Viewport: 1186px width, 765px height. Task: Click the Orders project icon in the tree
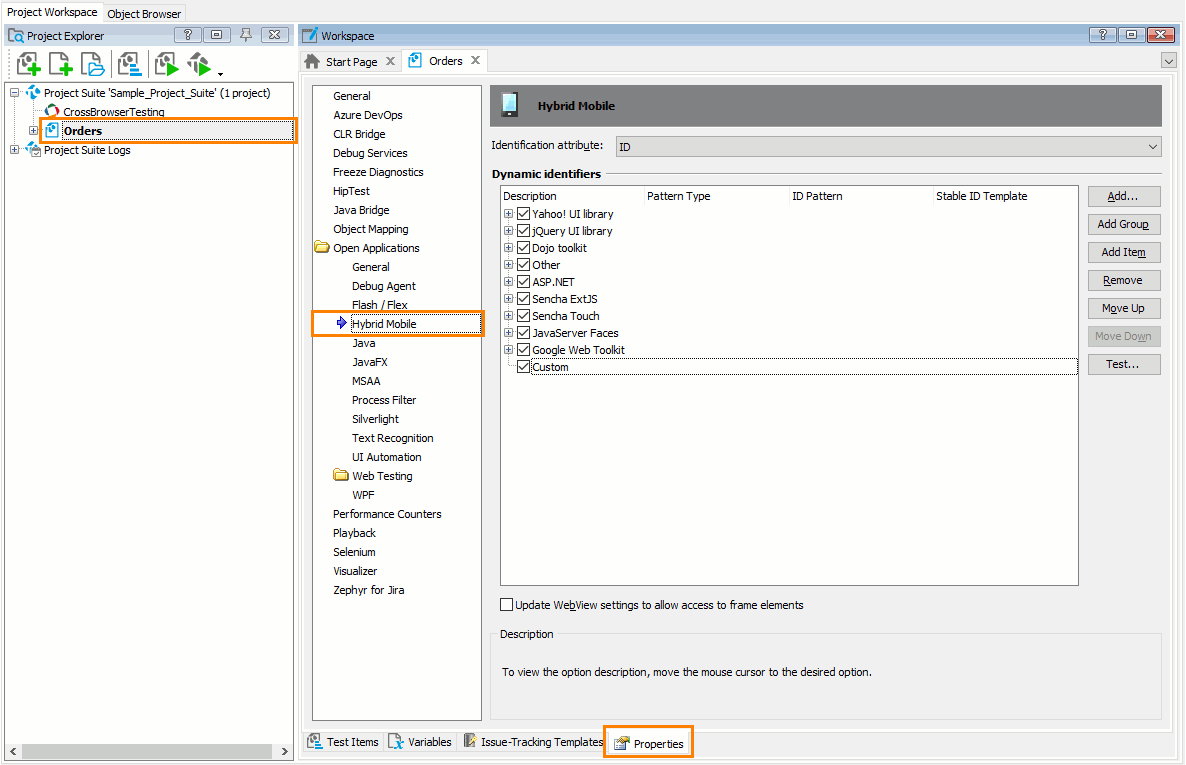[51, 130]
